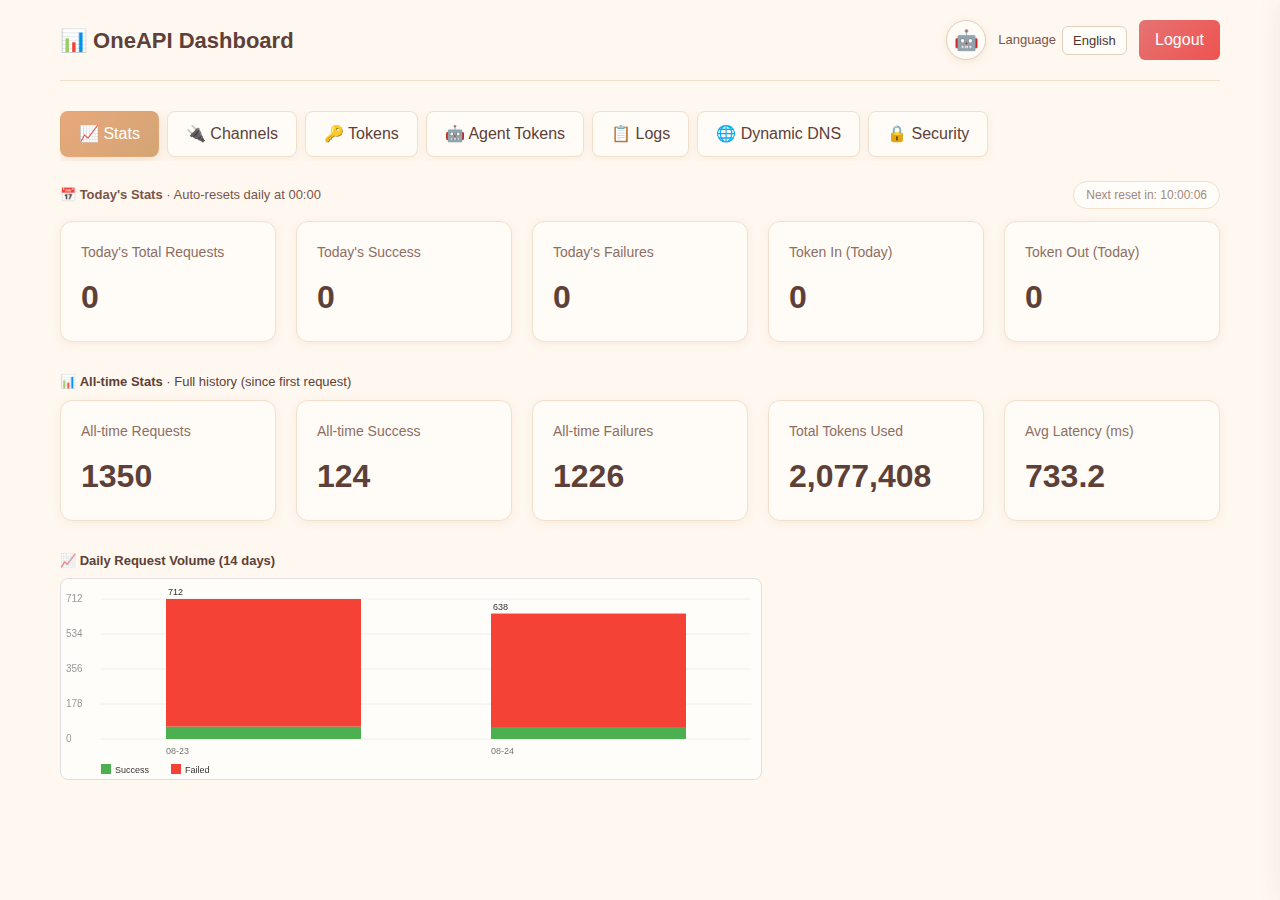Select the Agent Tokens tab
The height and width of the screenshot is (900, 1280).
pos(505,134)
